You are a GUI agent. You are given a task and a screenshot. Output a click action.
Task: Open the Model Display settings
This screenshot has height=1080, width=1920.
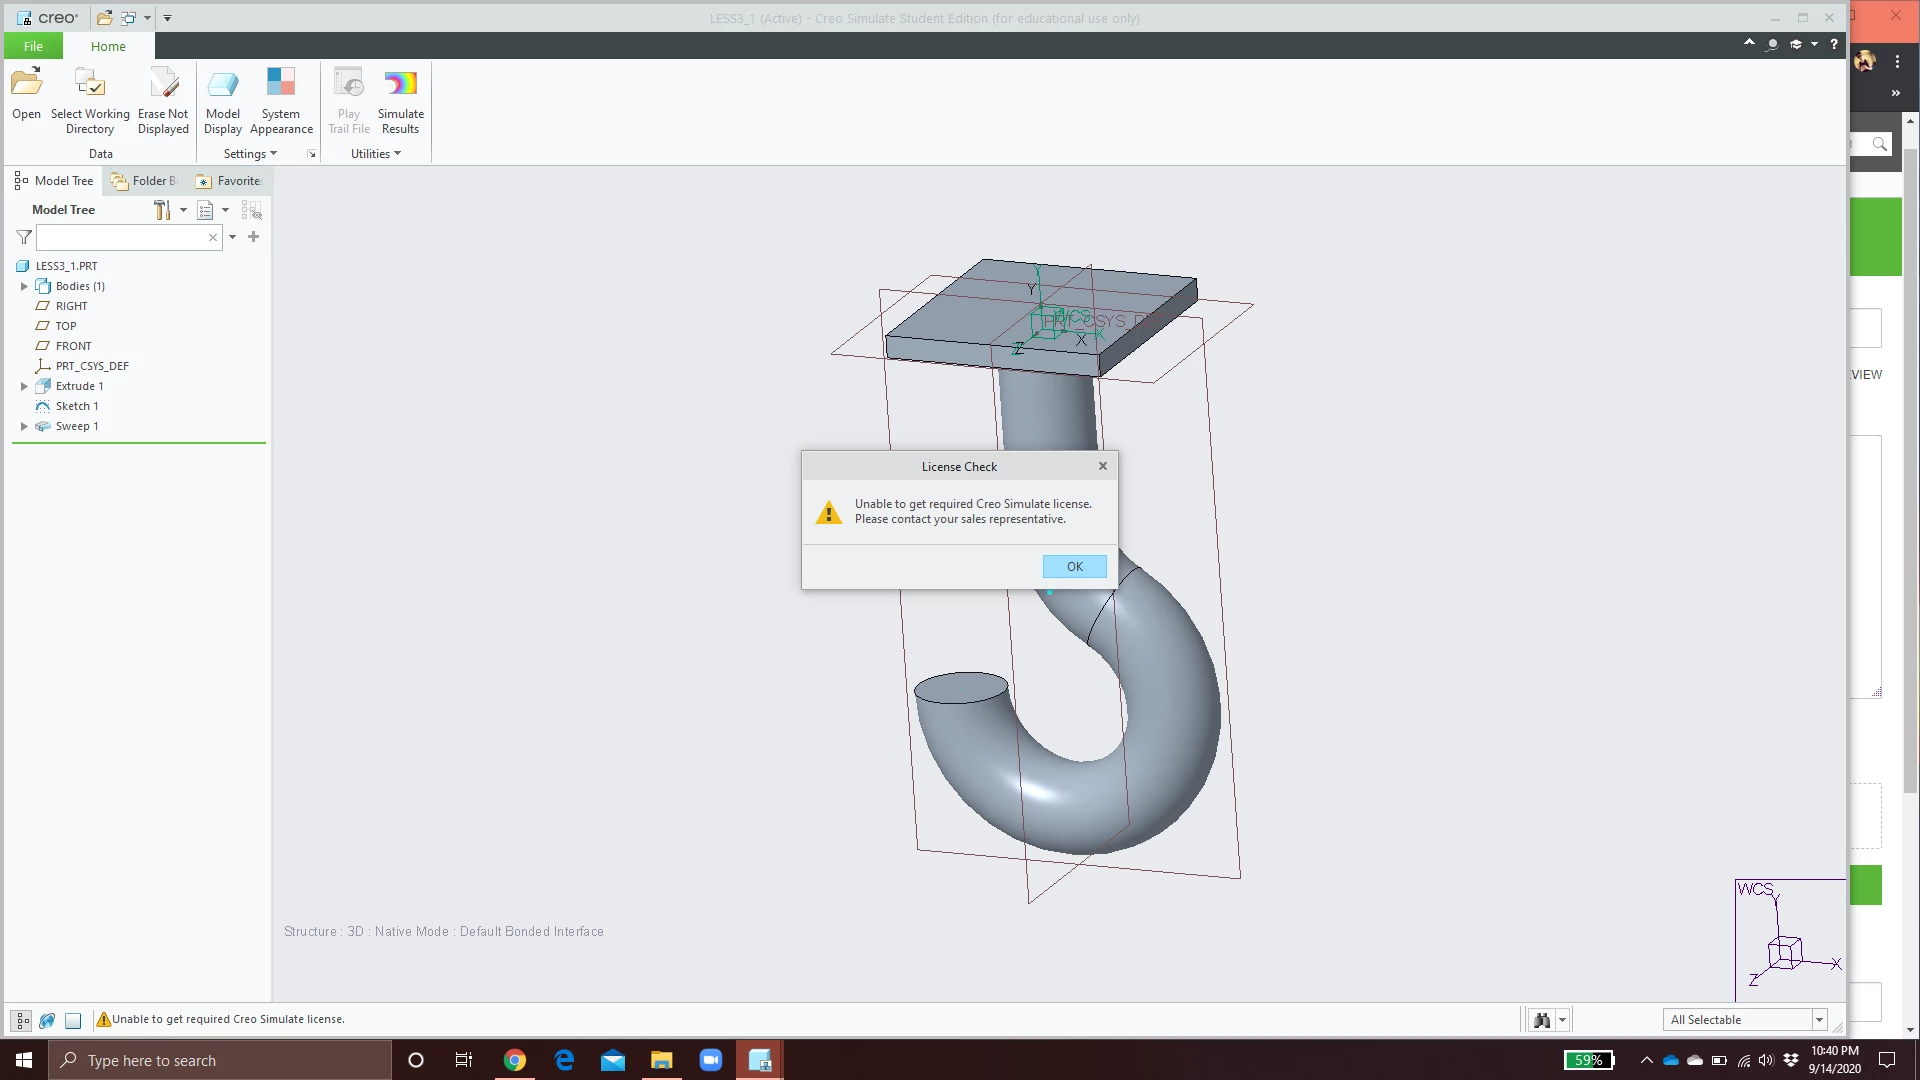coord(222,83)
